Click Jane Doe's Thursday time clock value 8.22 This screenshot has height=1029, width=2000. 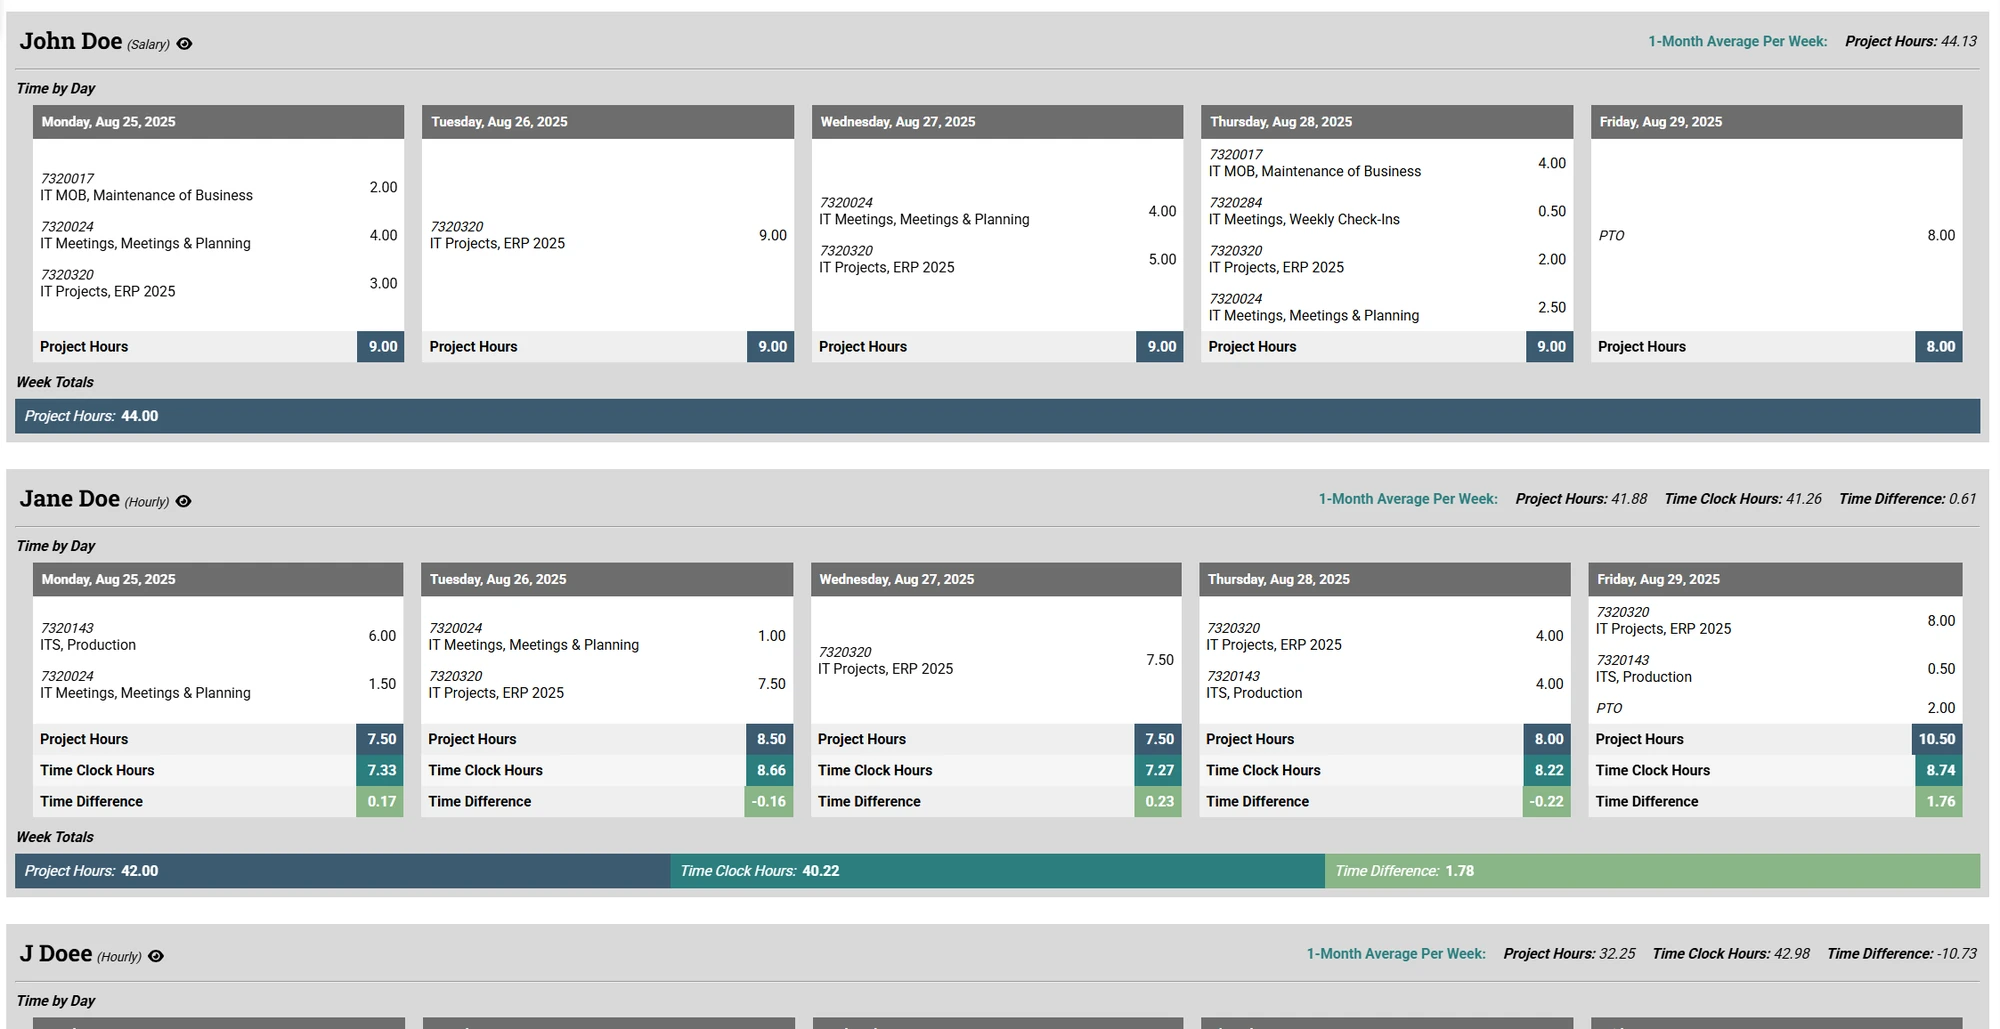1547,771
